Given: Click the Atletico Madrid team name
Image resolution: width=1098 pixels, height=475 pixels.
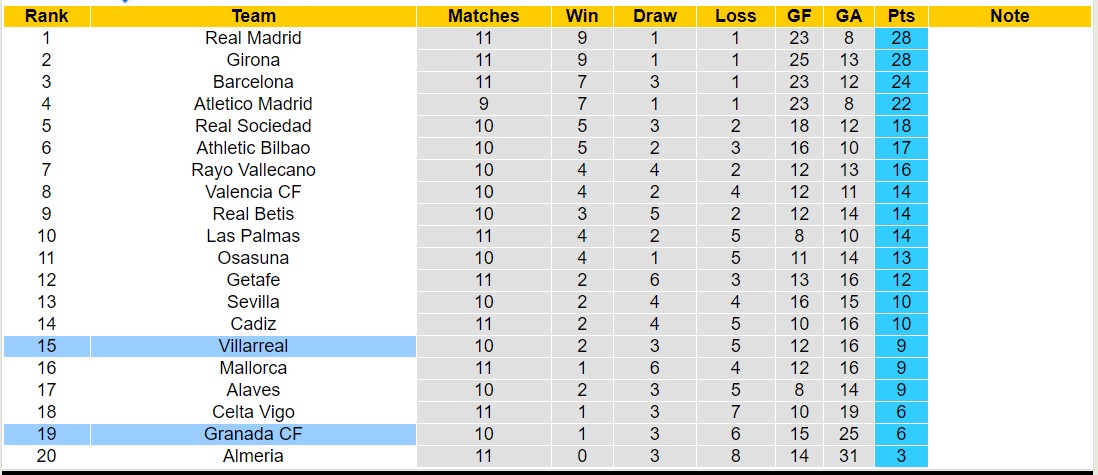Looking at the screenshot, I should click(253, 104).
